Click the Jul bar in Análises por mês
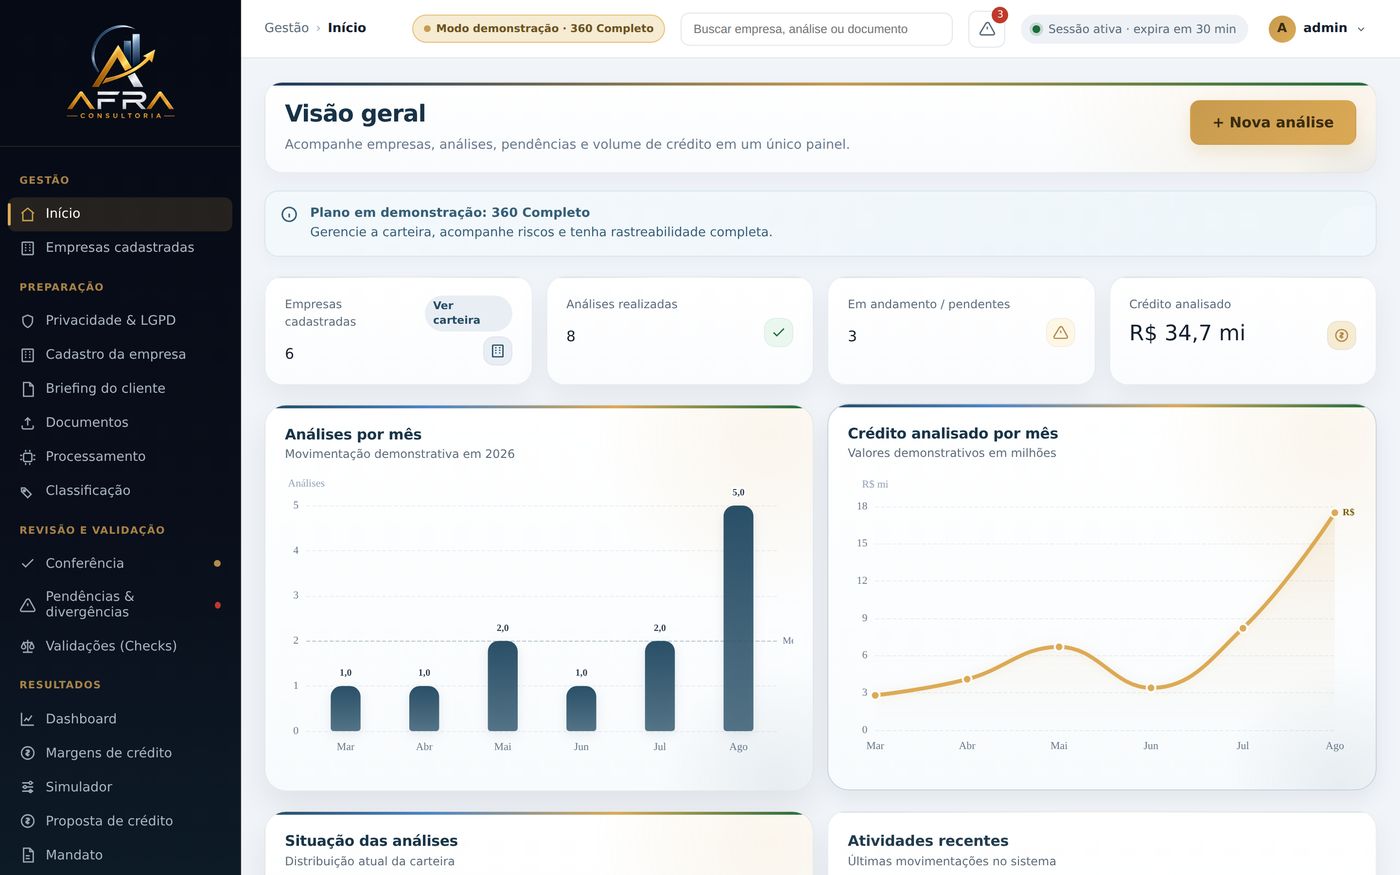The width and height of the screenshot is (1400, 875). tap(660, 686)
